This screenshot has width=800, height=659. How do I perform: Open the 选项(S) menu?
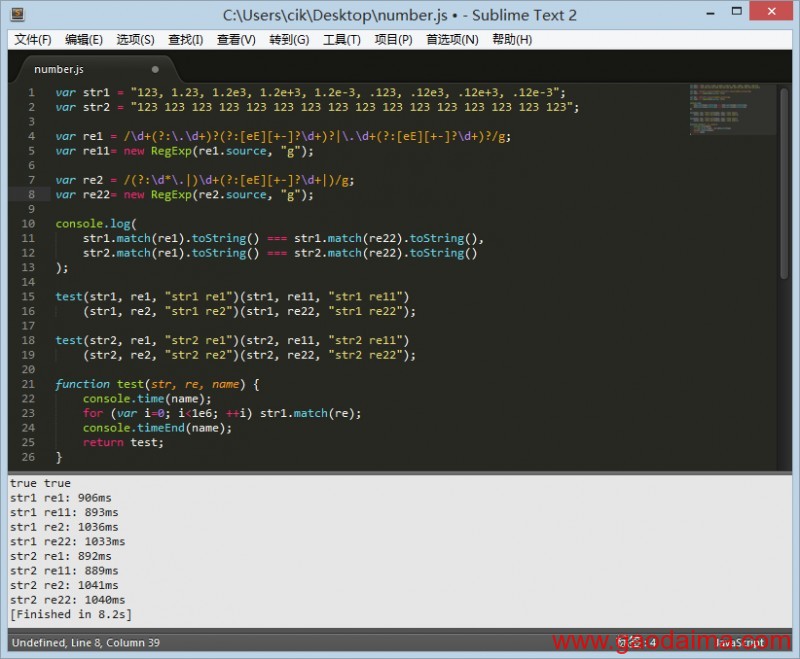click(x=135, y=40)
